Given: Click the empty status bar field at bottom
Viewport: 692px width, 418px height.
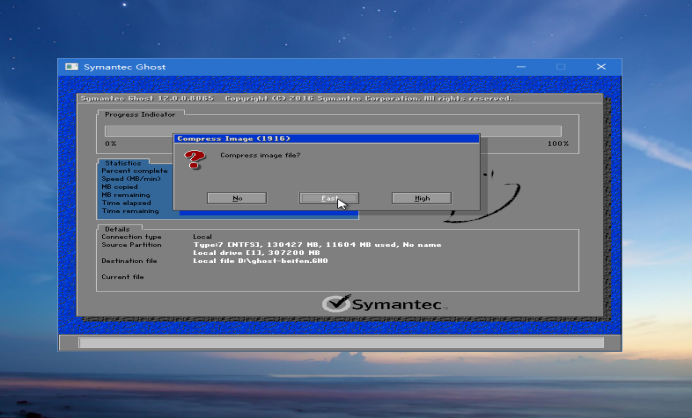Looking at the screenshot, I should click(341, 343).
